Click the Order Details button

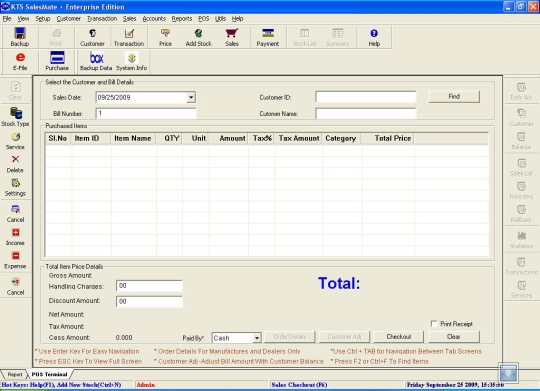tap(290, 337)
